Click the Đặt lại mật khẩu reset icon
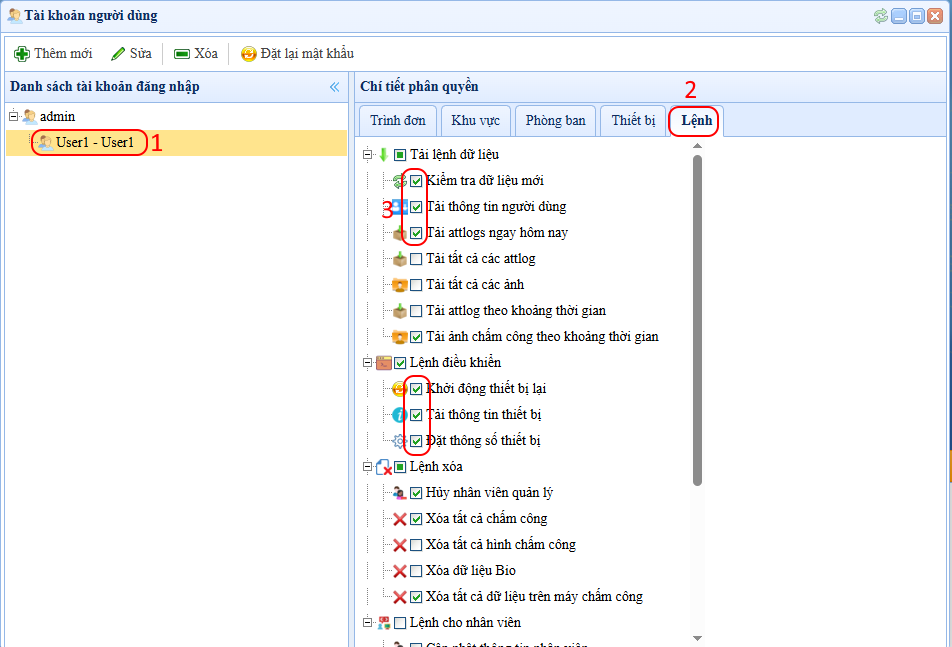This screenshot has width=952, height=647. [249, 54]
